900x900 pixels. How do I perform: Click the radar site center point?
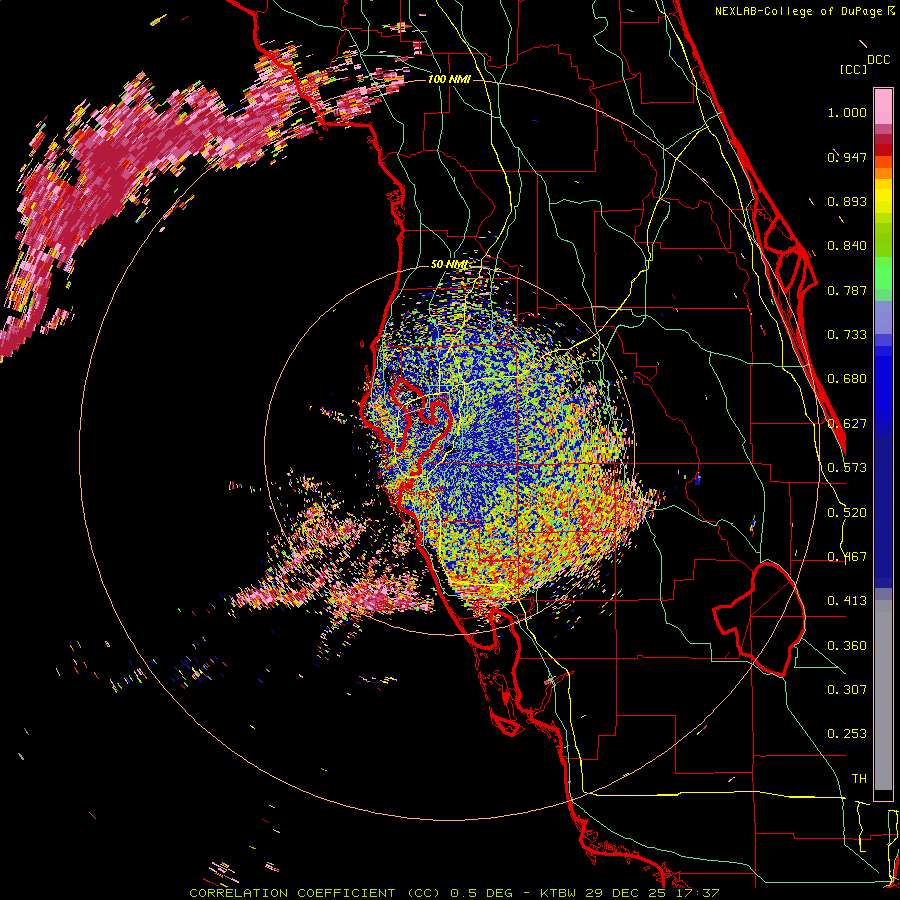[449, 449]
